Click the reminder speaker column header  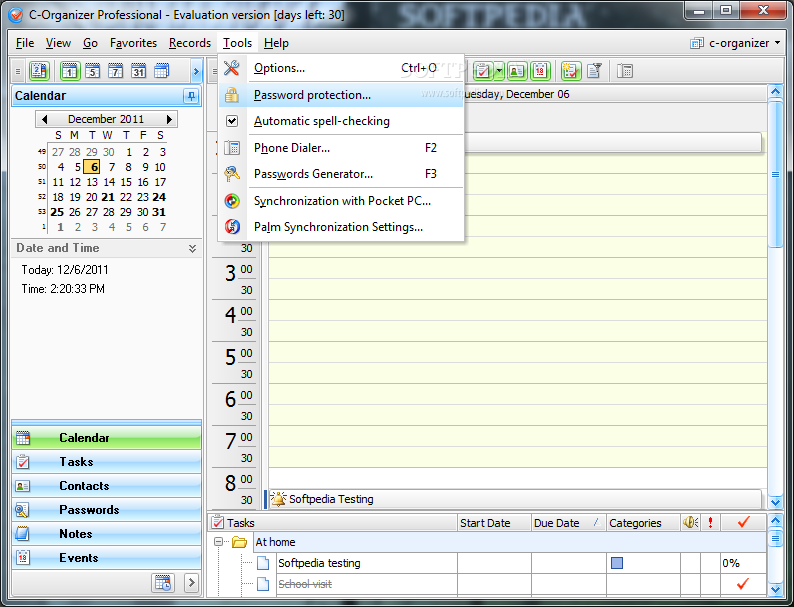coord(690,522)
